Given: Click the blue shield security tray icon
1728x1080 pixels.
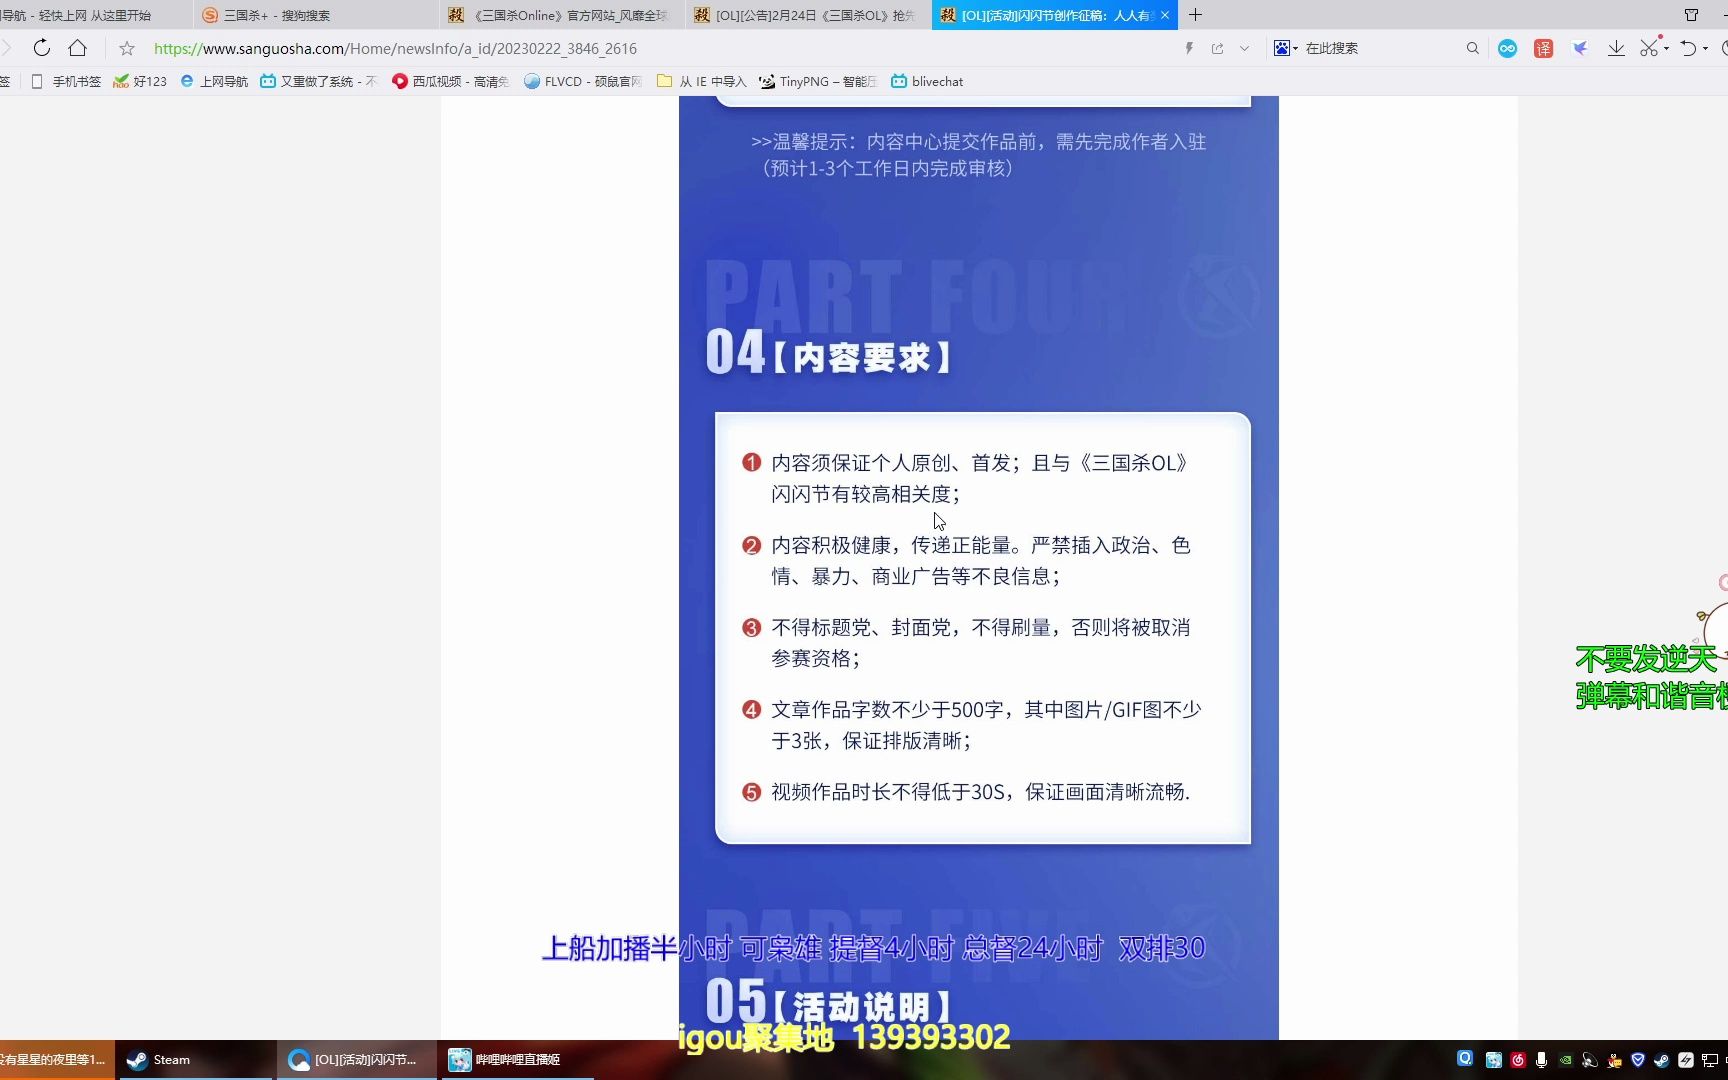Looking at the screenshot, I should tap(1638, 1060).
